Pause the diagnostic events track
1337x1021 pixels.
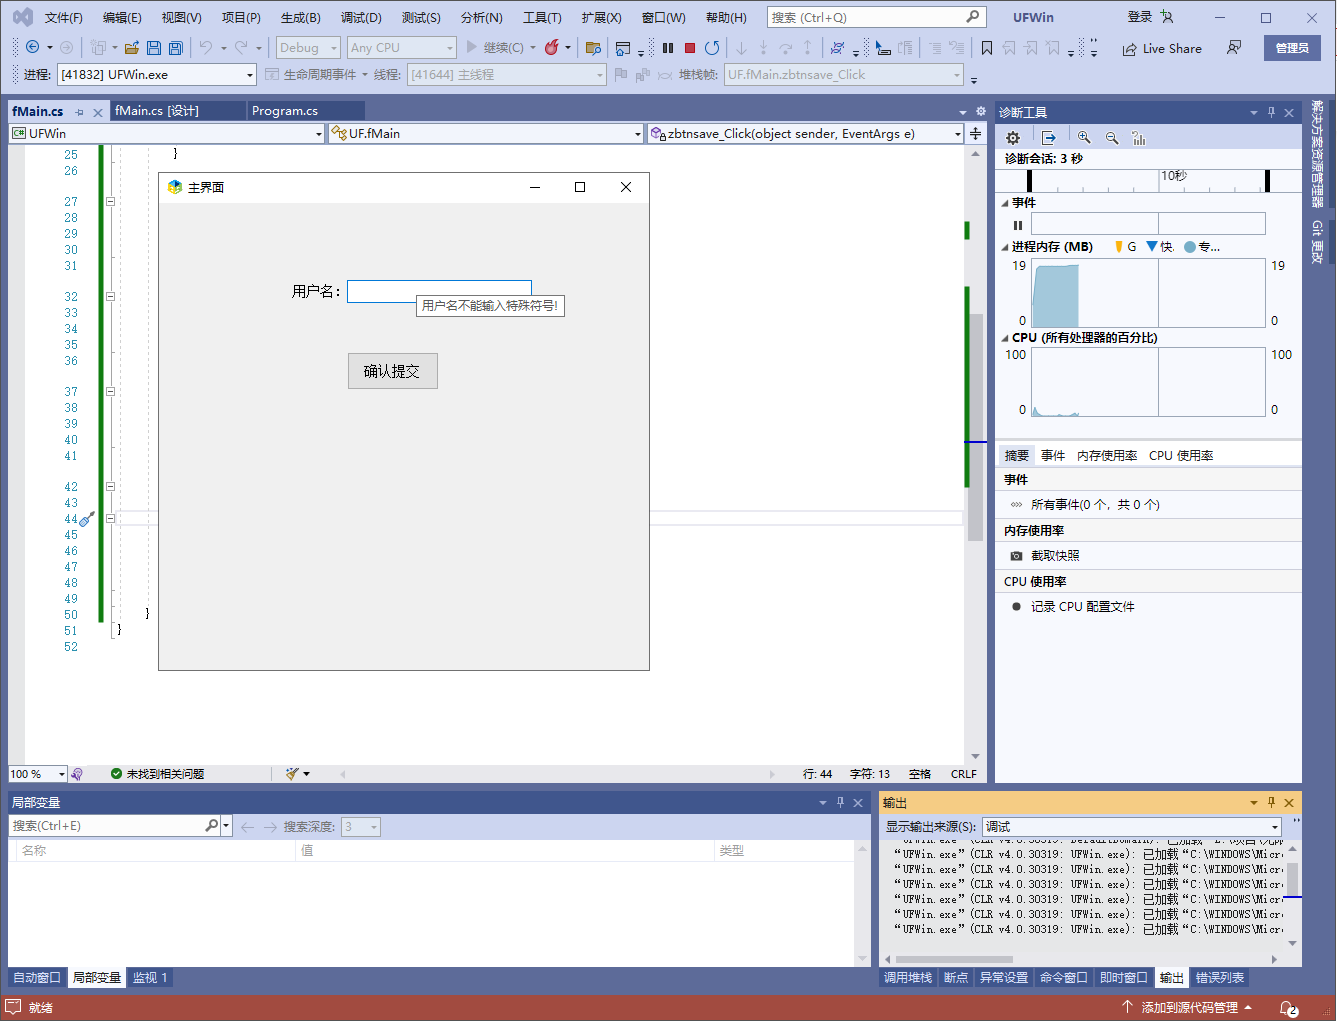click(x=1018, y=225)
